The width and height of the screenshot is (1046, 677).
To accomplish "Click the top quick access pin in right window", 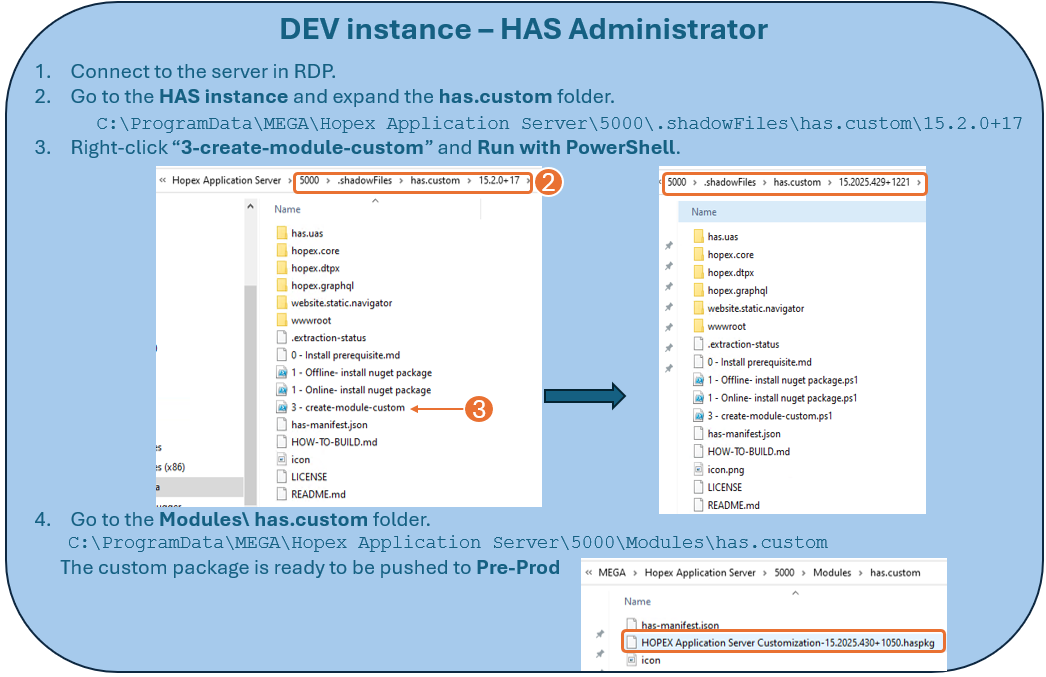I will coord(668,246).
